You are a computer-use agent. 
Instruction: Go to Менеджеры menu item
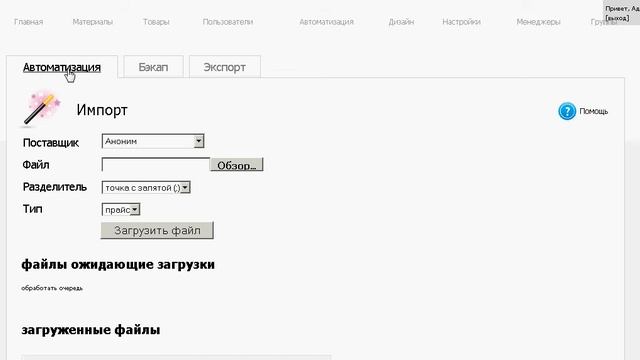click(x=538, y=22)
